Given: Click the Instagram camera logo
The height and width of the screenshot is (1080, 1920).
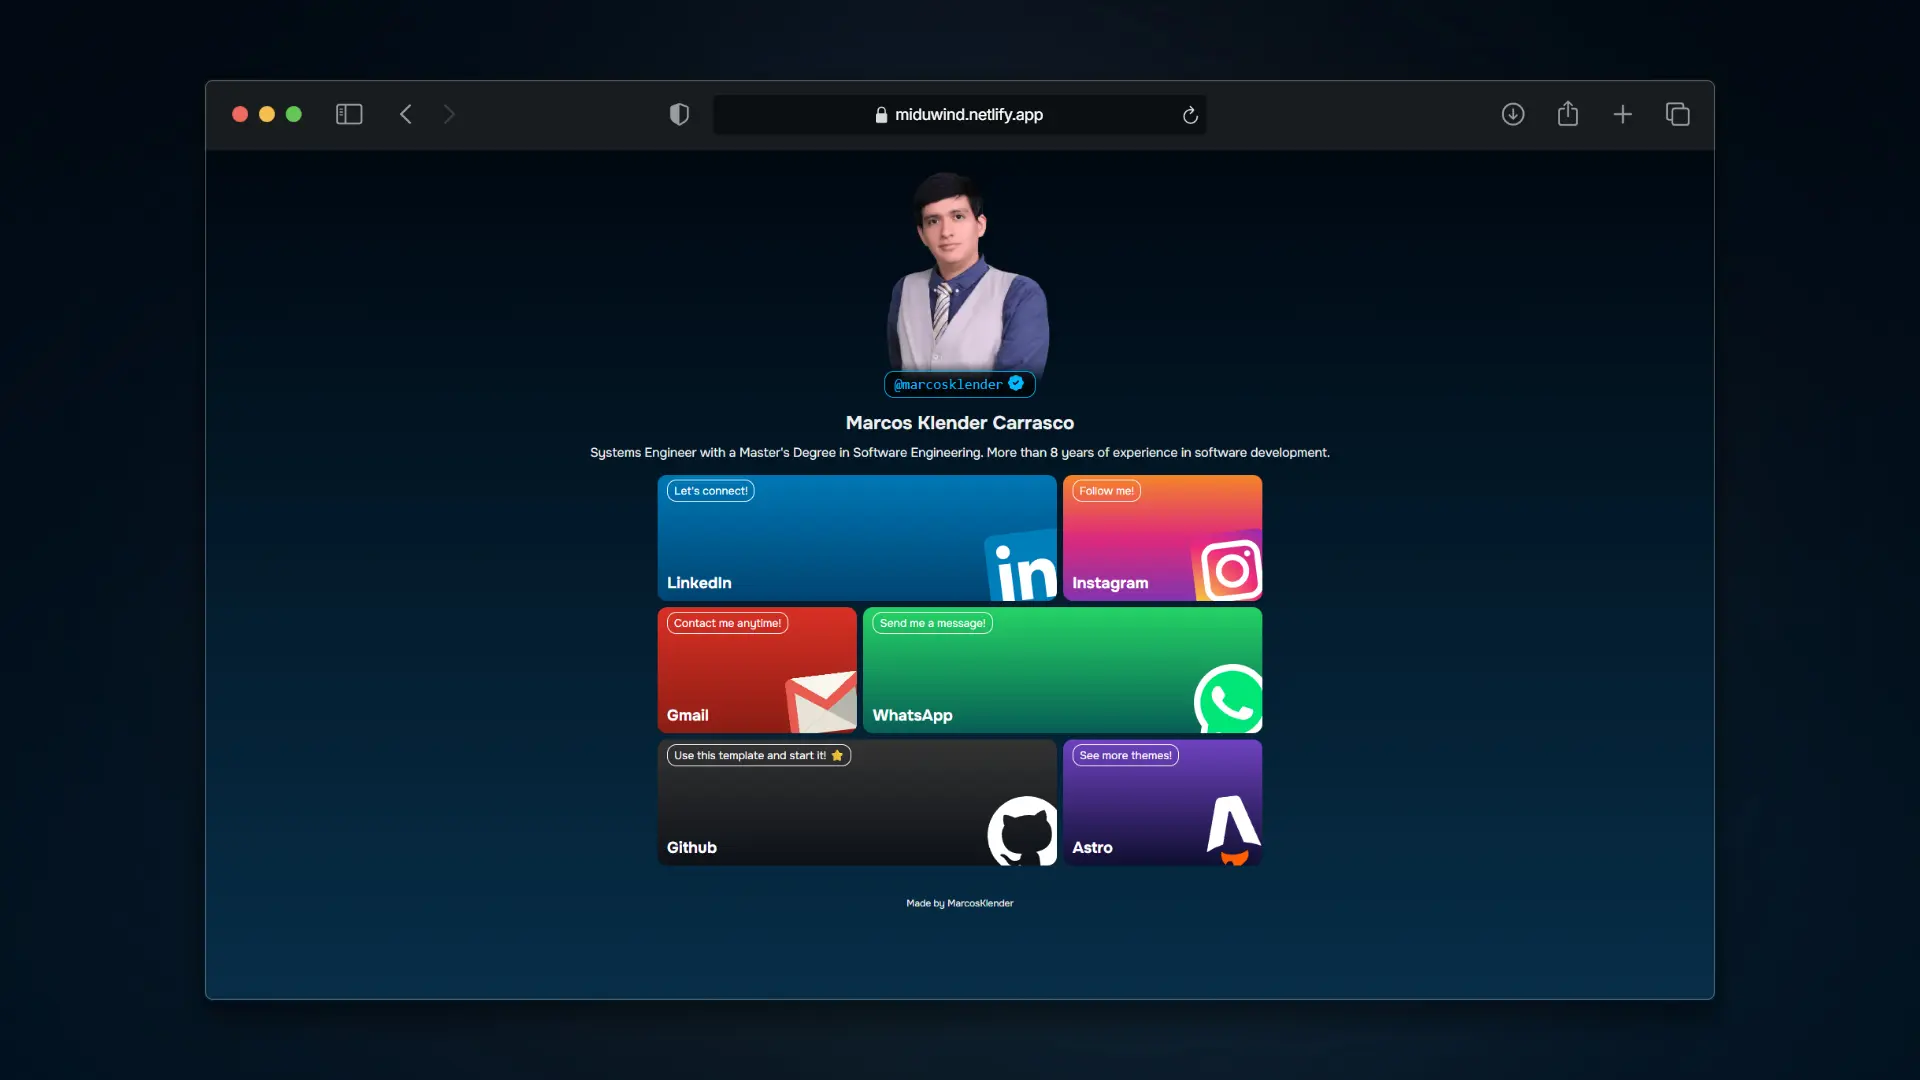Looking at the screenshot, I should coord(1229,568).
